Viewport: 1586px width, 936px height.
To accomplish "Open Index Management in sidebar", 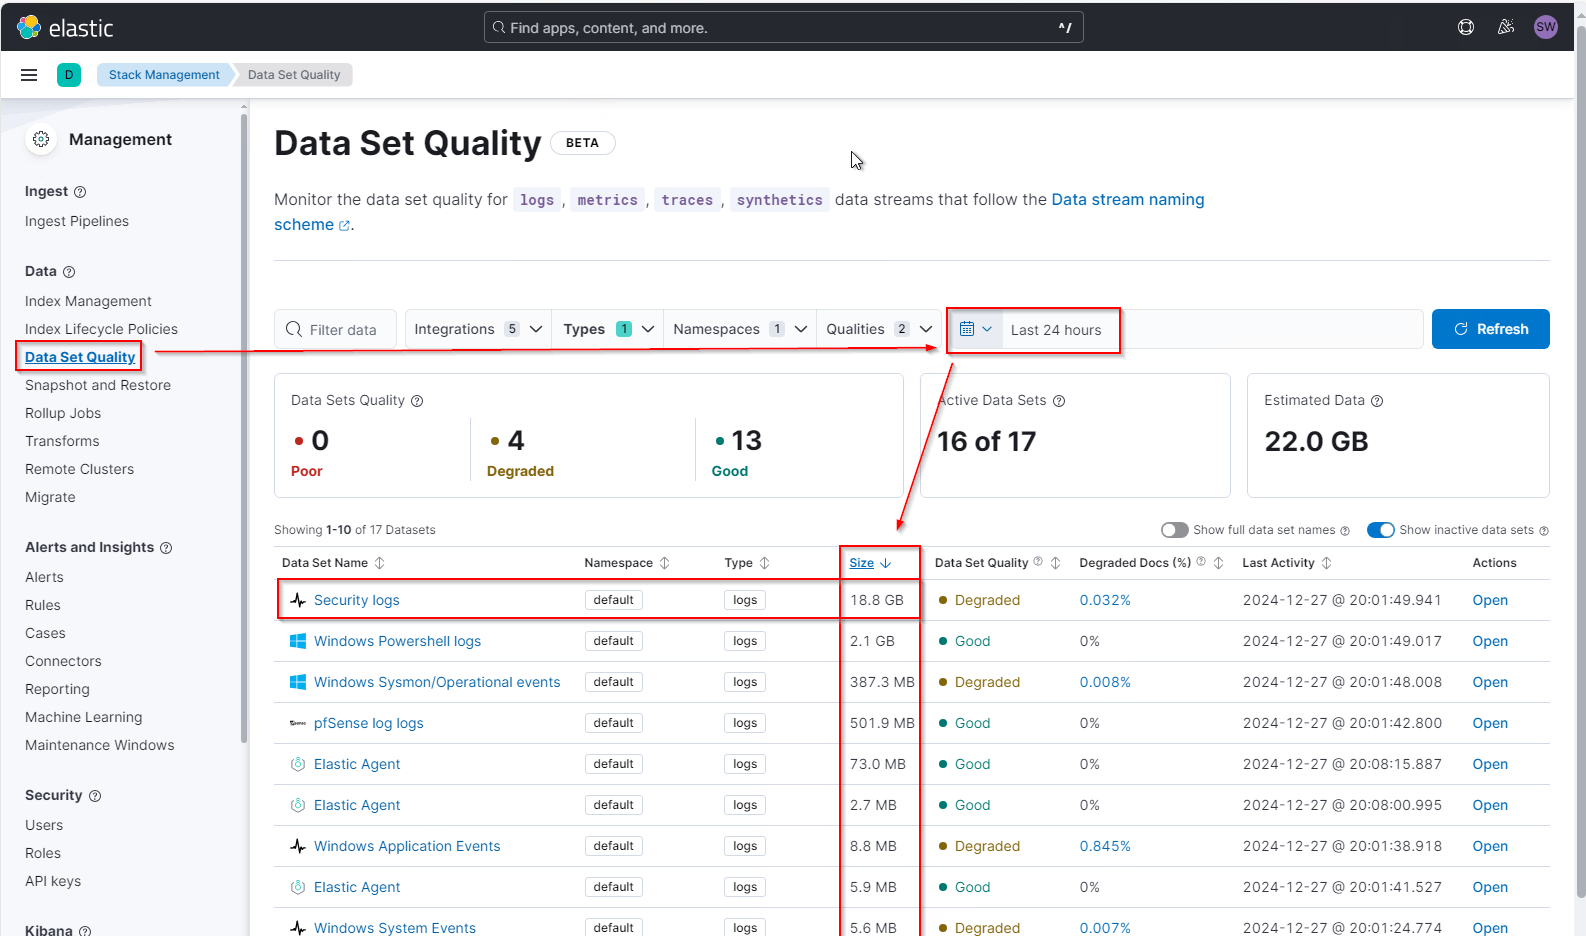I will click(88, 301).
